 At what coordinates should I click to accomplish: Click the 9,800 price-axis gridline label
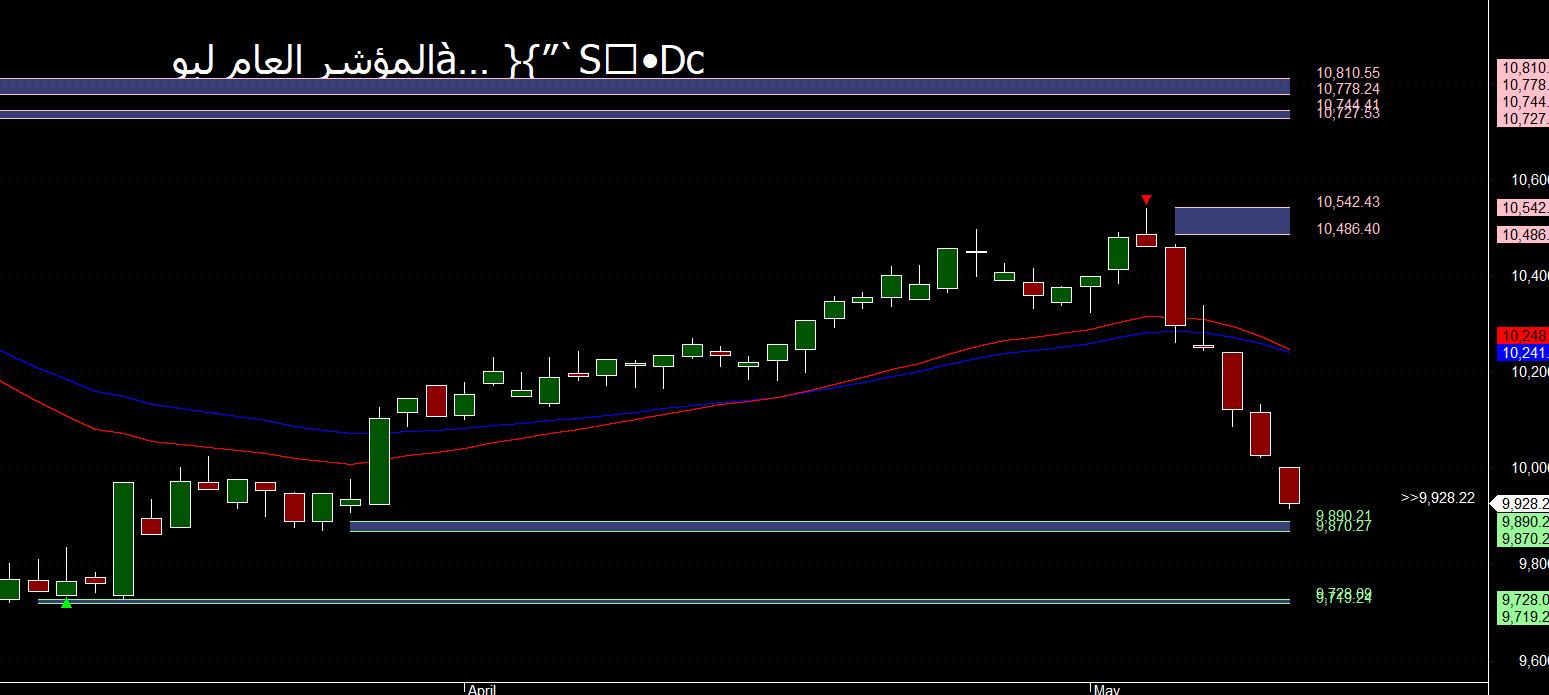click(x=1533, y=564)
